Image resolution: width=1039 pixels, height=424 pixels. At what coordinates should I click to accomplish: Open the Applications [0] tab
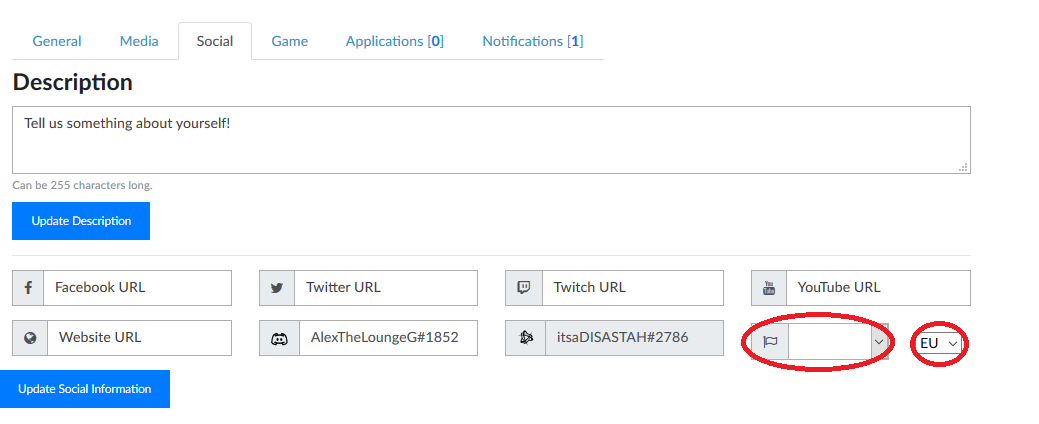395,41
